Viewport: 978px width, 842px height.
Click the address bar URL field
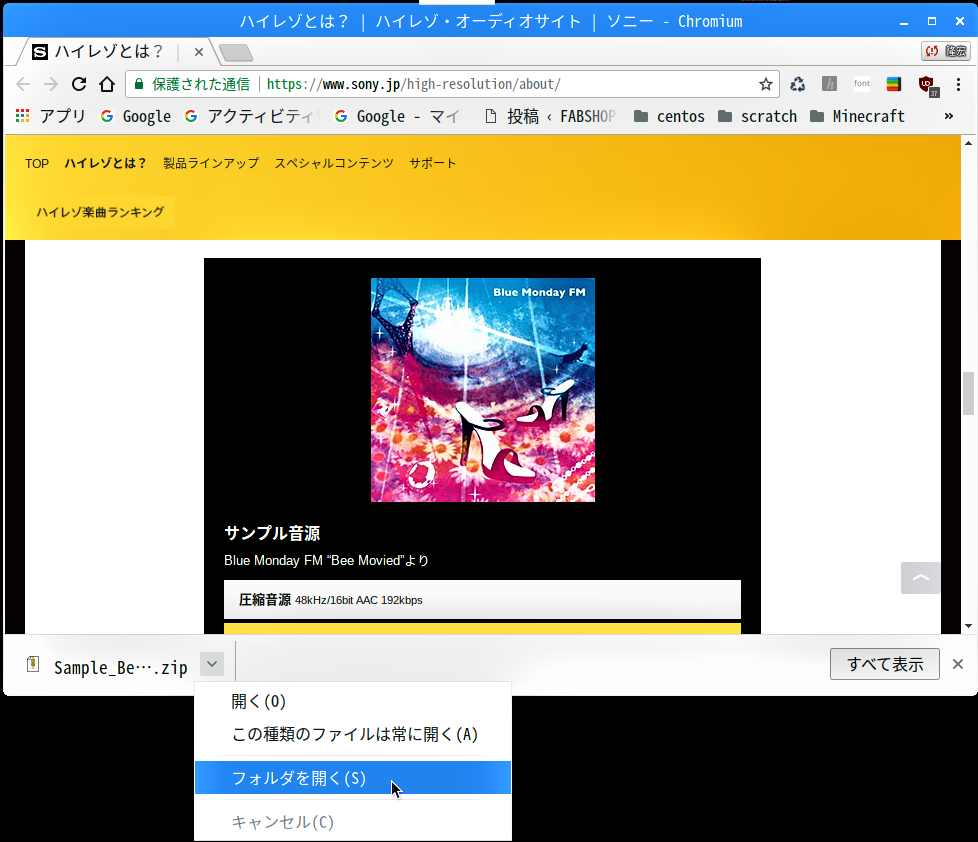452,84
